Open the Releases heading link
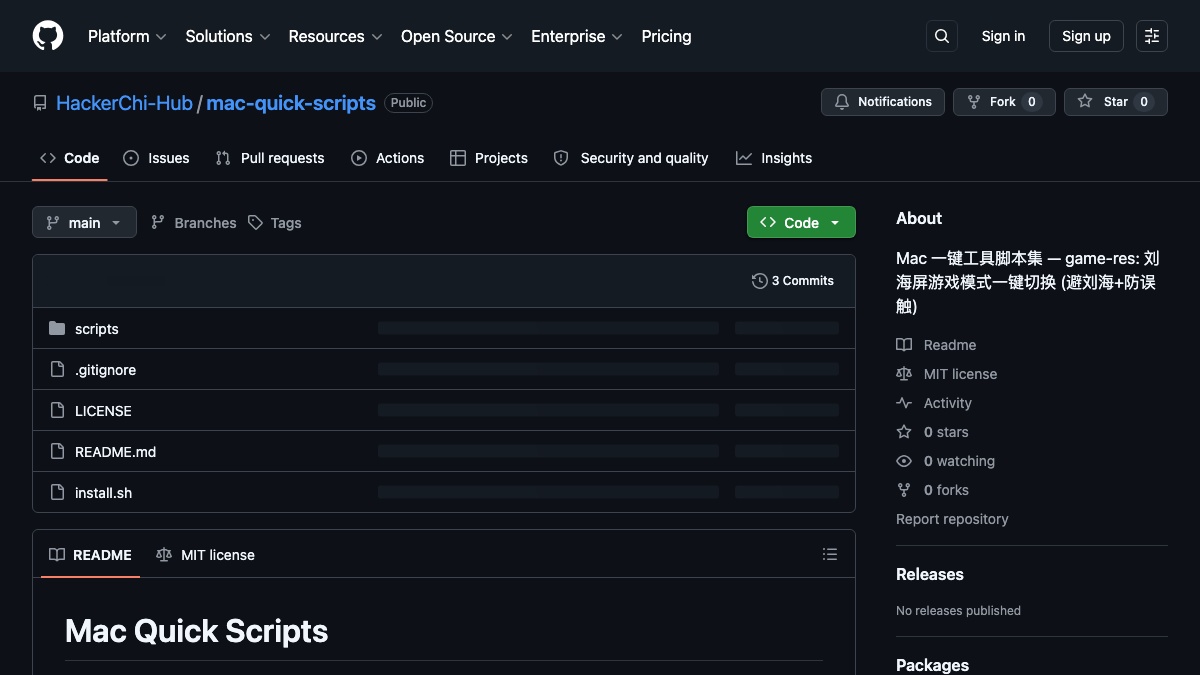 click(x=930, y=574)
